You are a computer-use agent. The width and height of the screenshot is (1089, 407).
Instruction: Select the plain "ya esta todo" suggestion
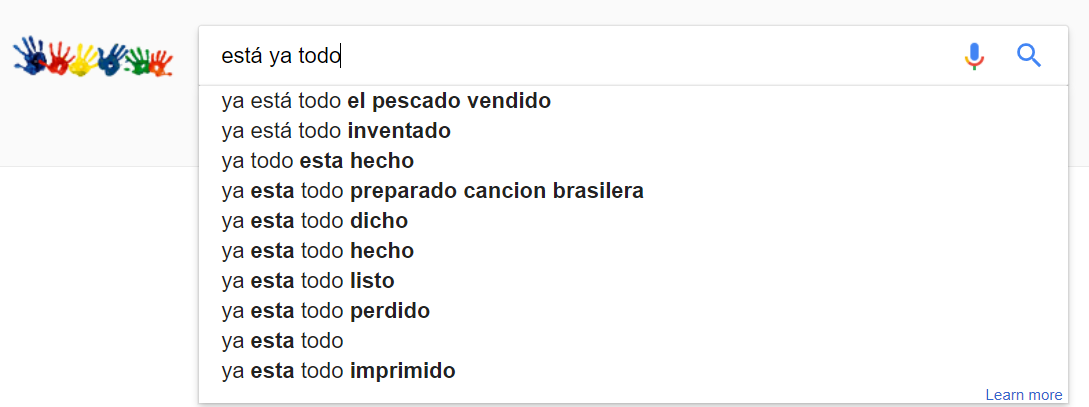pos(283,341)
